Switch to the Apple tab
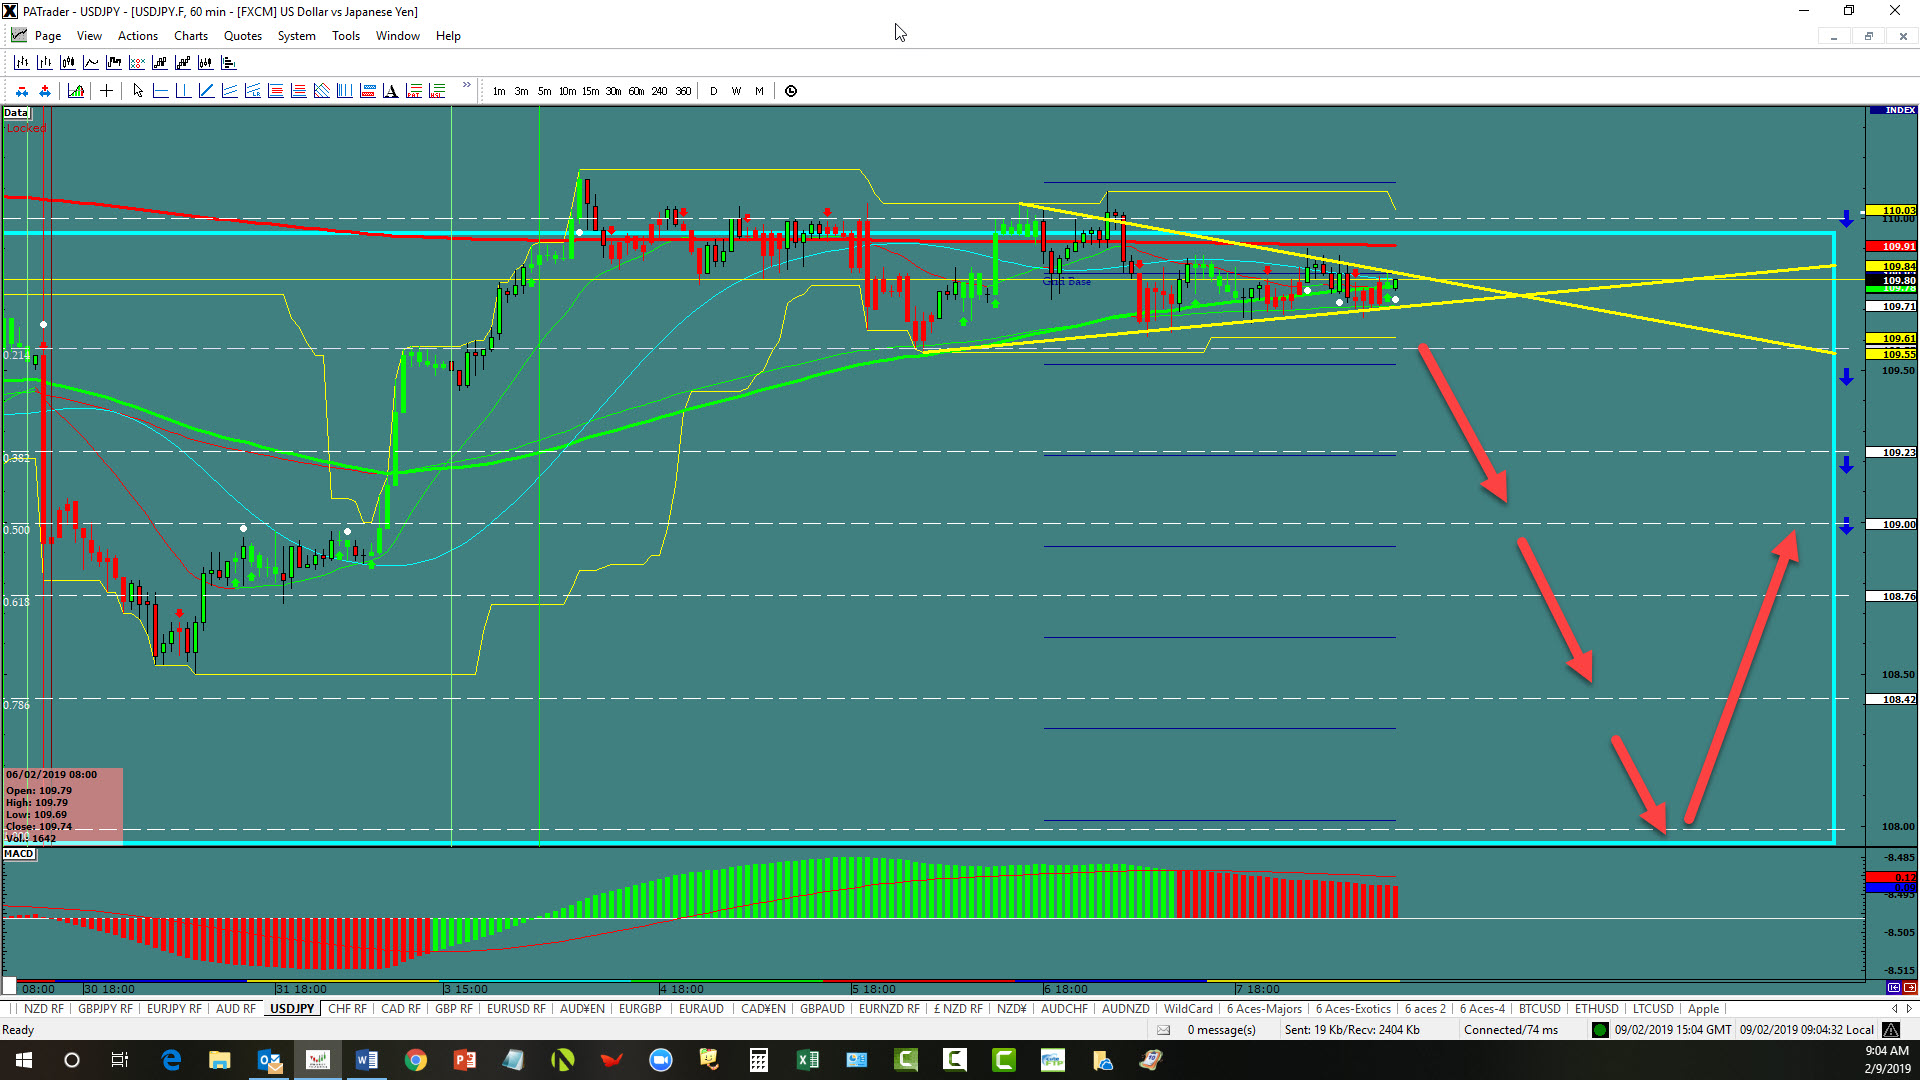Viewport: 1920px width, 1080px height. (x=1703, y=1009)
